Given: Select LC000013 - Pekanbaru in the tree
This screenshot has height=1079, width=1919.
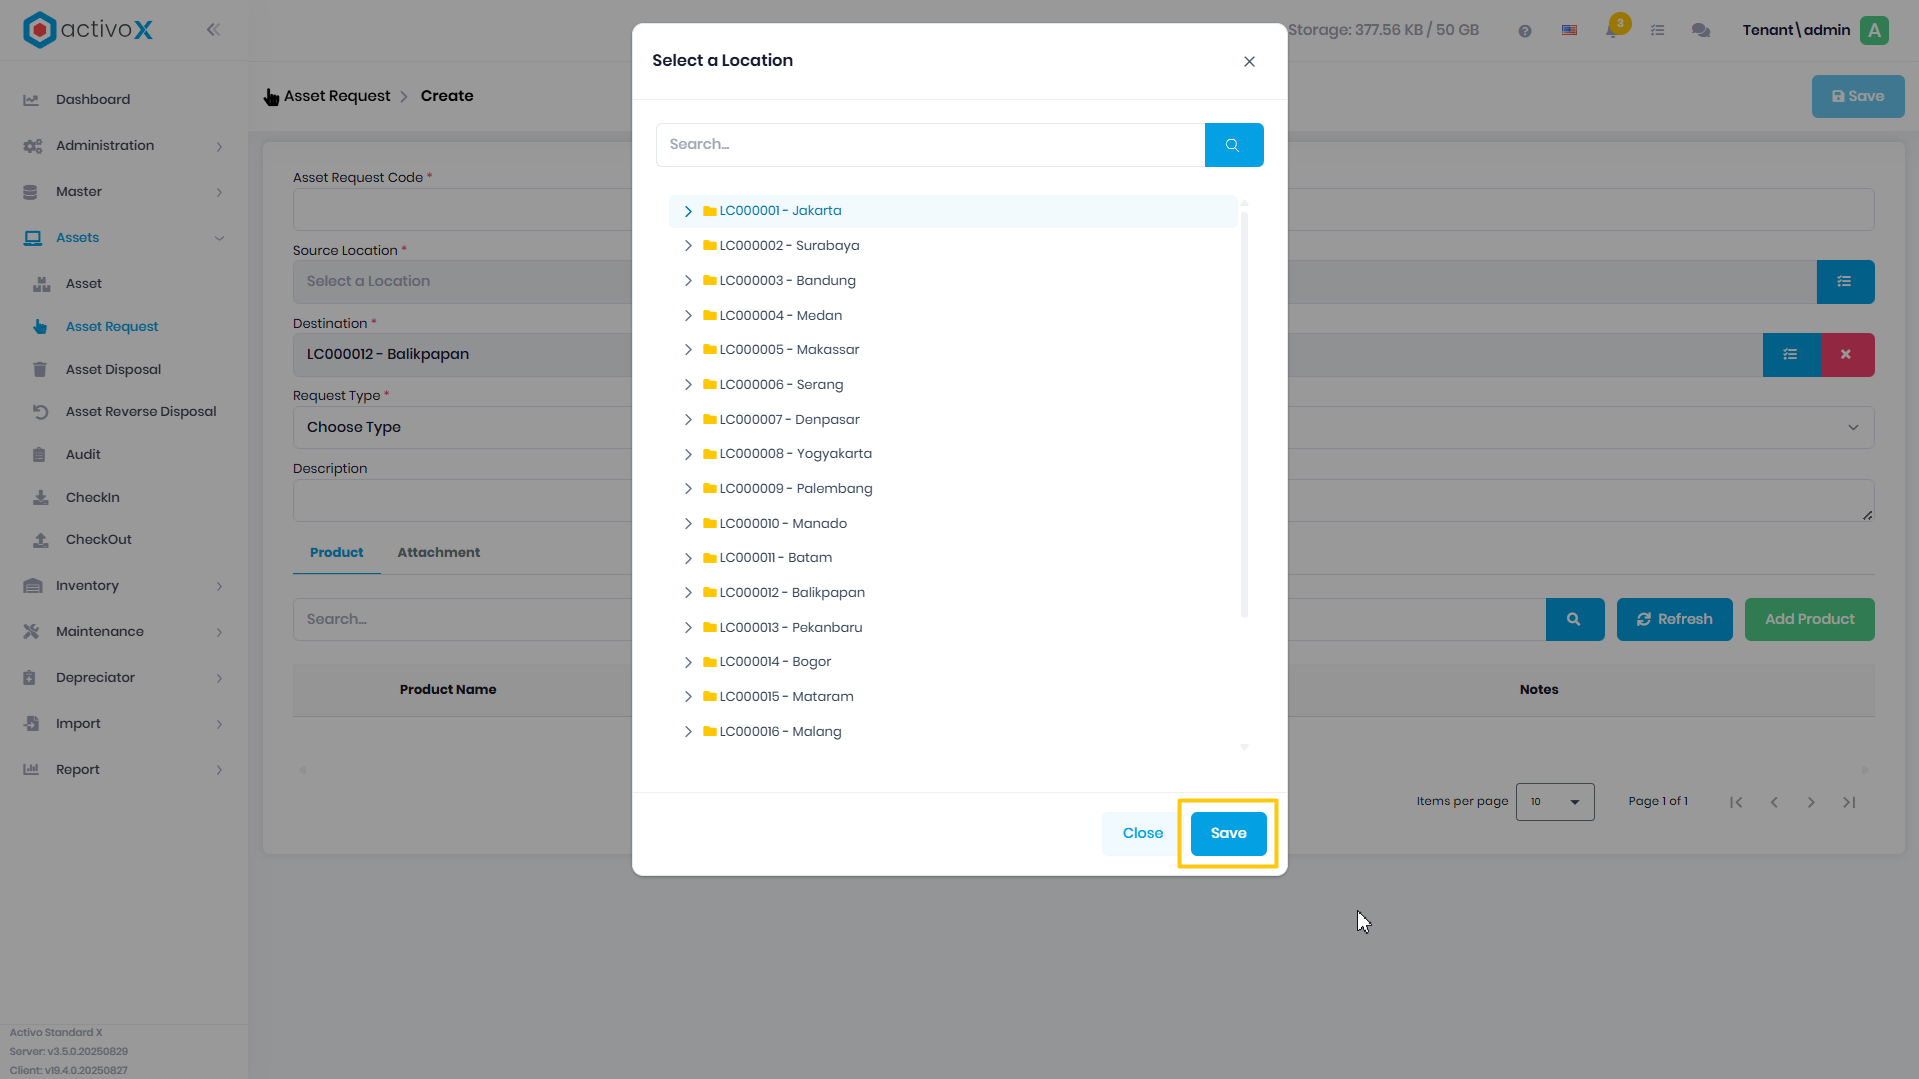Looking at the screenshot, I should click(x=790, y=628).
